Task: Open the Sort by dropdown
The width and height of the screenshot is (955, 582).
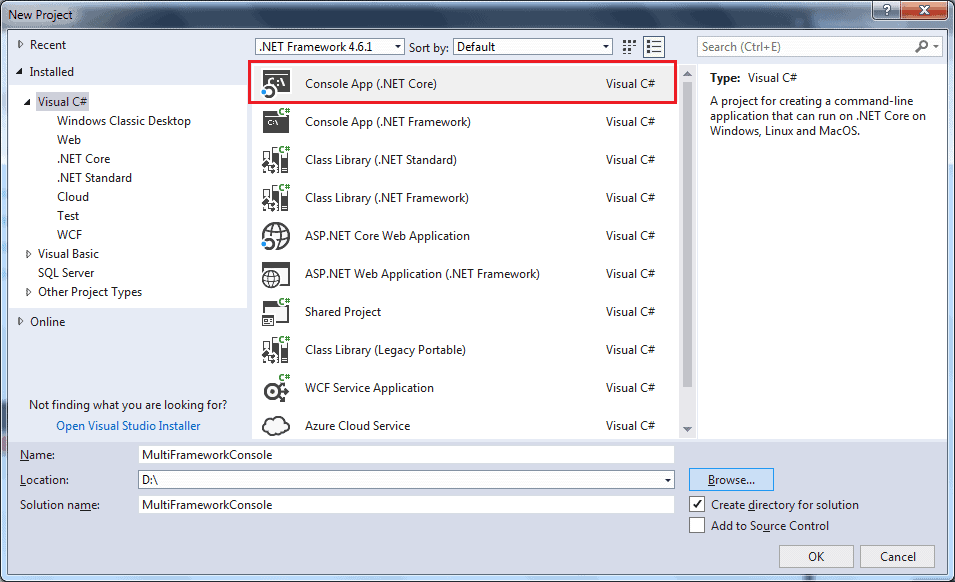Action: 607,45
